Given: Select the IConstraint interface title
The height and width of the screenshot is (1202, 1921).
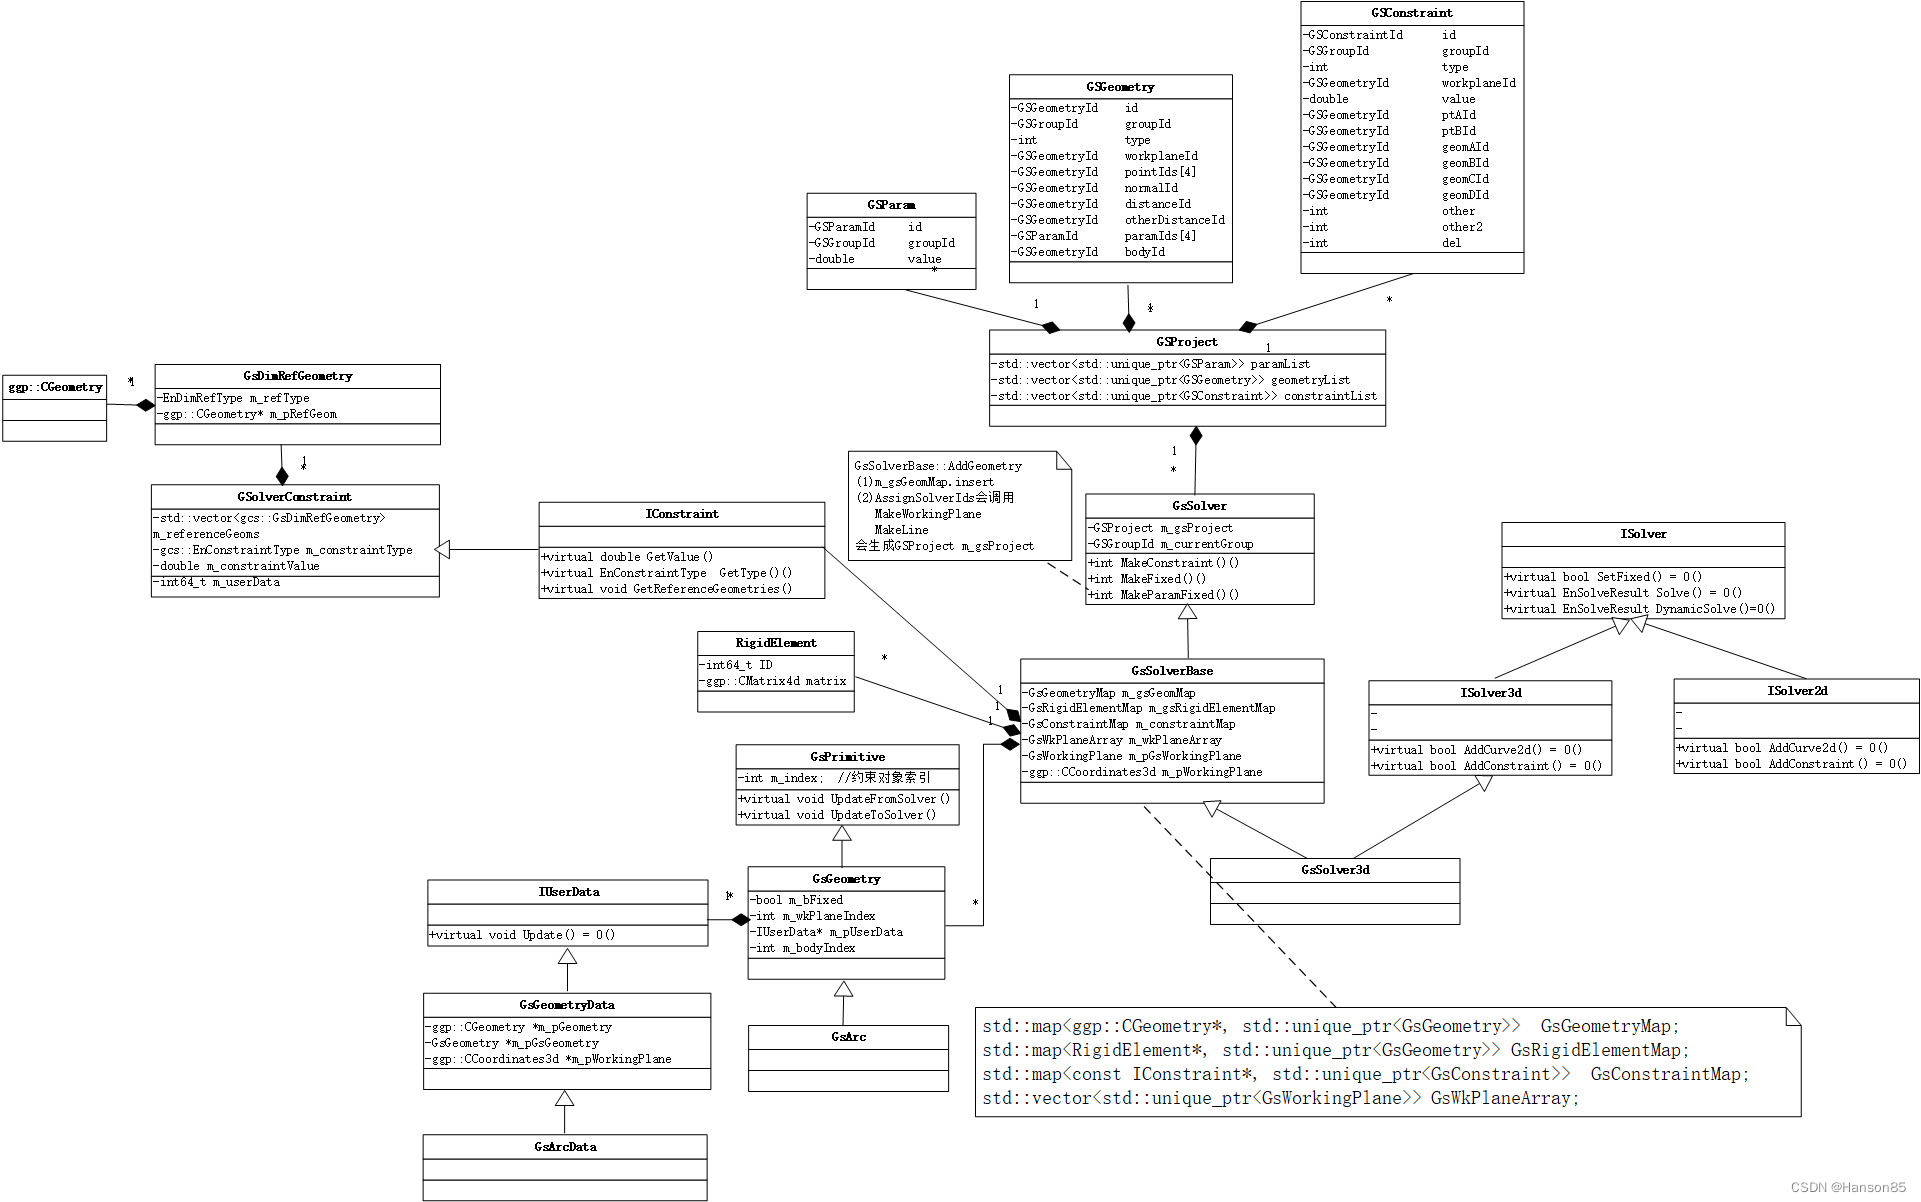Looking at the screenshot, I should (682, 514).
